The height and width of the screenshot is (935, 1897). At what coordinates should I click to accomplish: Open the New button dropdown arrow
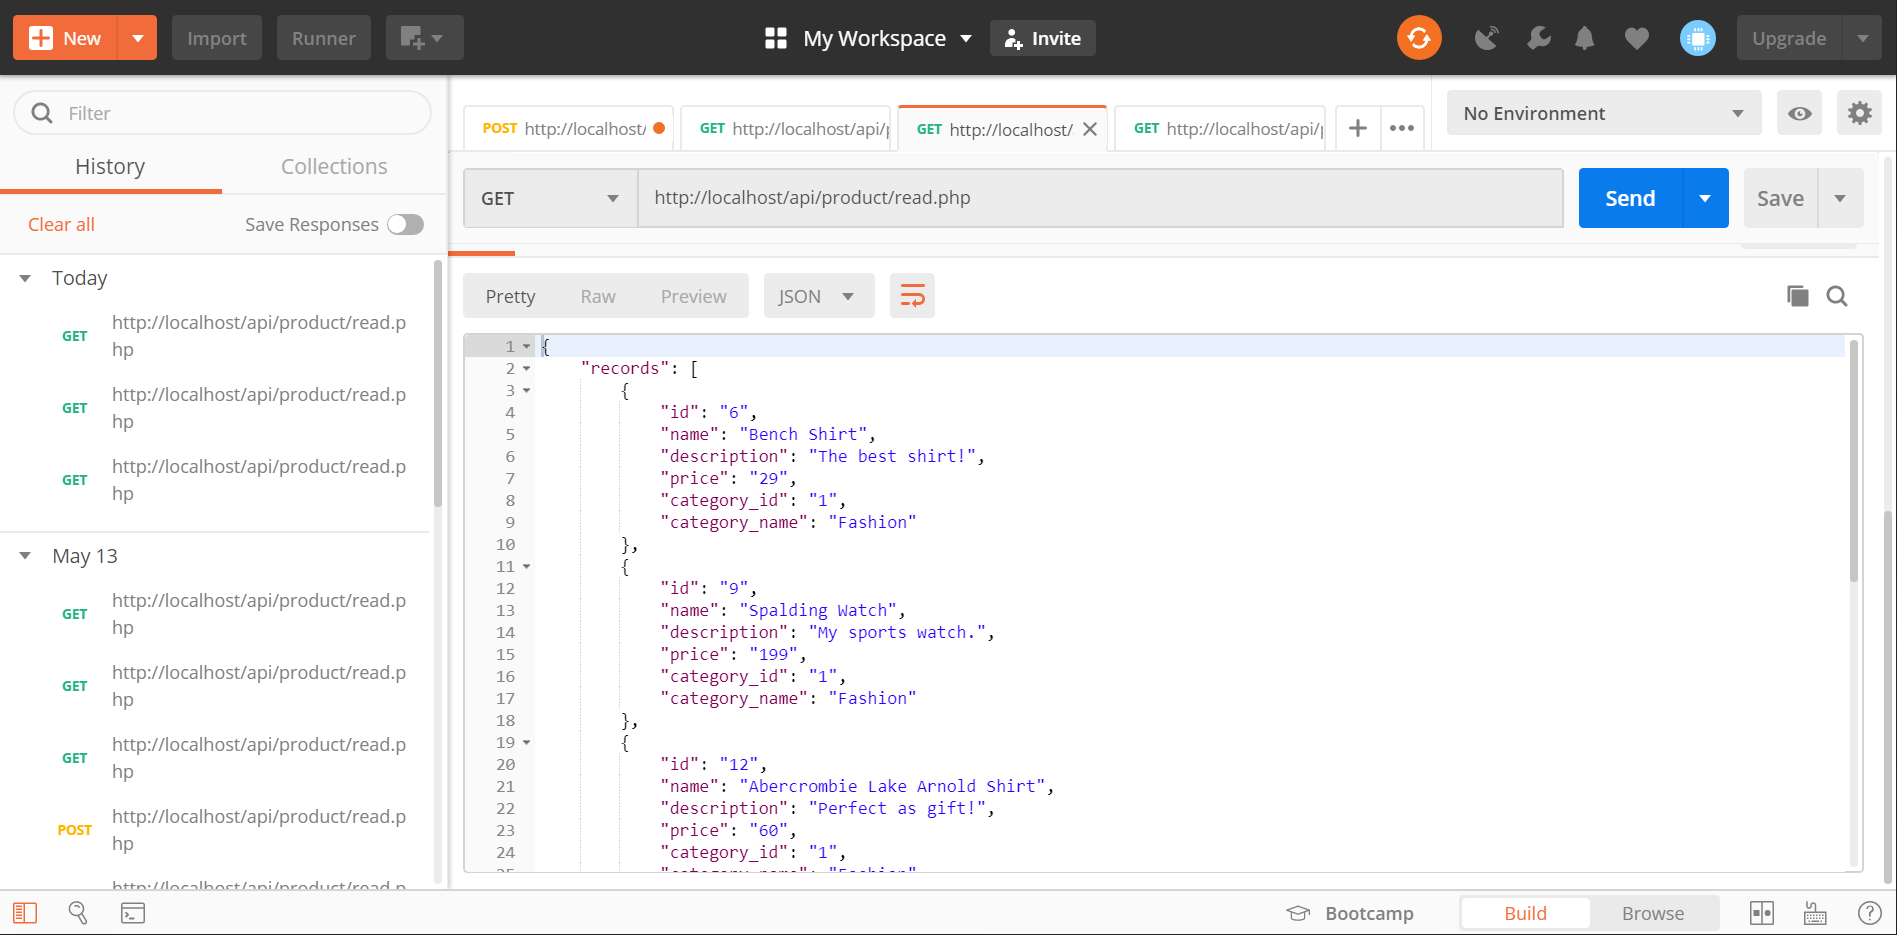click(x=138, y=38)
